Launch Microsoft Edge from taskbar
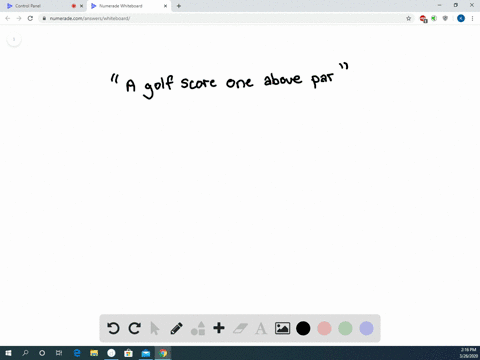480x360 pixels. (x=77, y=353)
